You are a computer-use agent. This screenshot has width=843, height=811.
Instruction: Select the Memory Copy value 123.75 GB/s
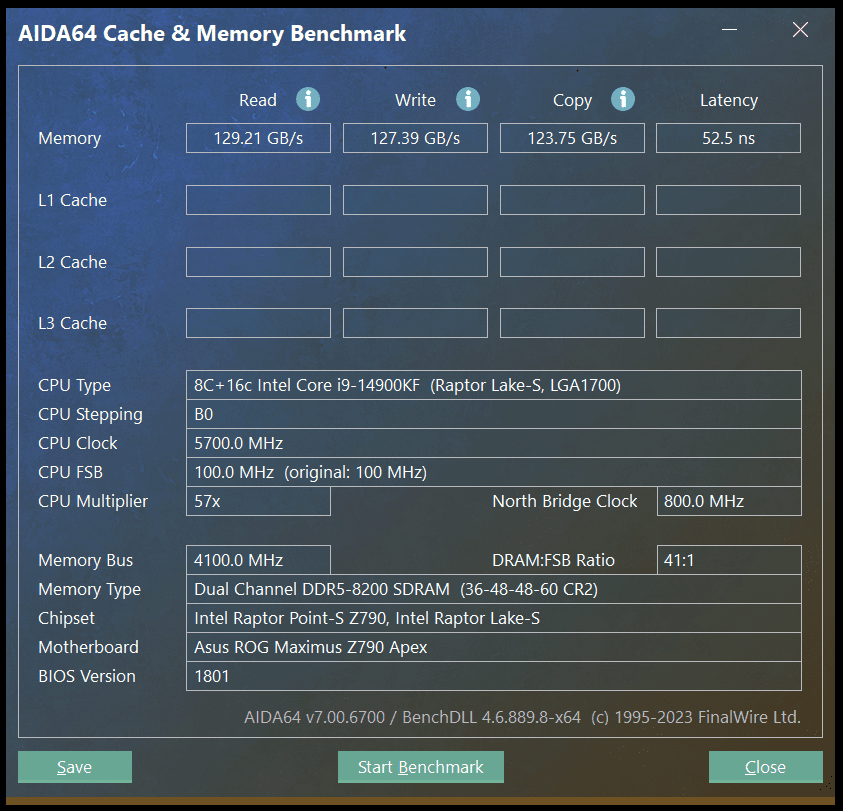pos(572,138)
